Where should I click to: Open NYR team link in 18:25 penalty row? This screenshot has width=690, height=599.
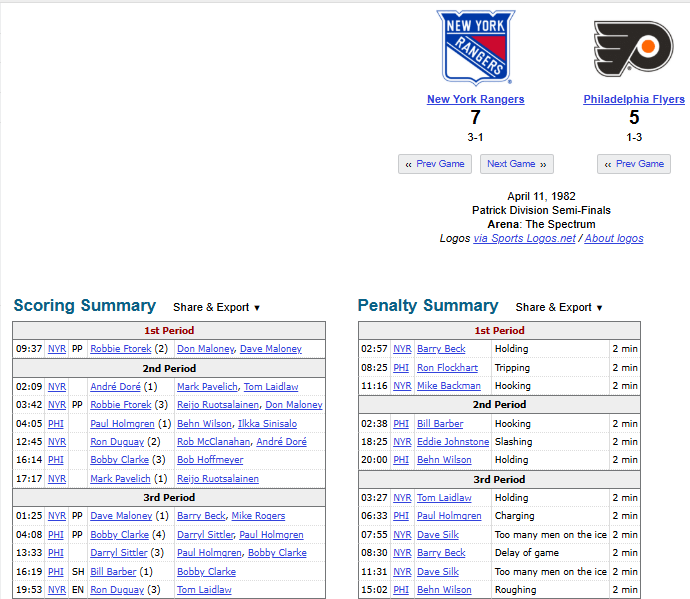point(402,442)
